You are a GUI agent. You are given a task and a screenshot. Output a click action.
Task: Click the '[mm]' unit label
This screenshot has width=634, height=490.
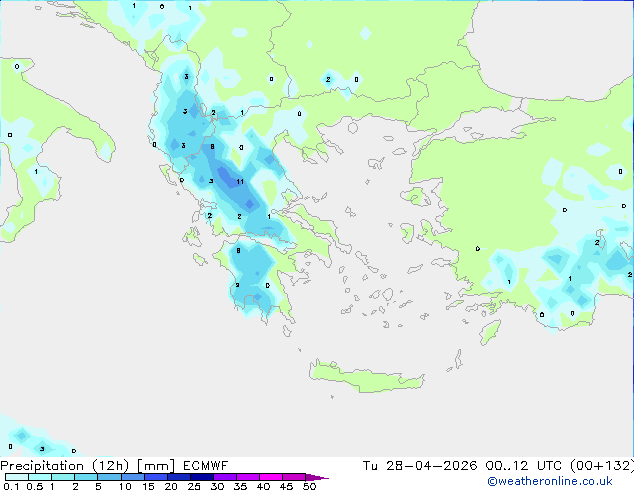point(156,466)
